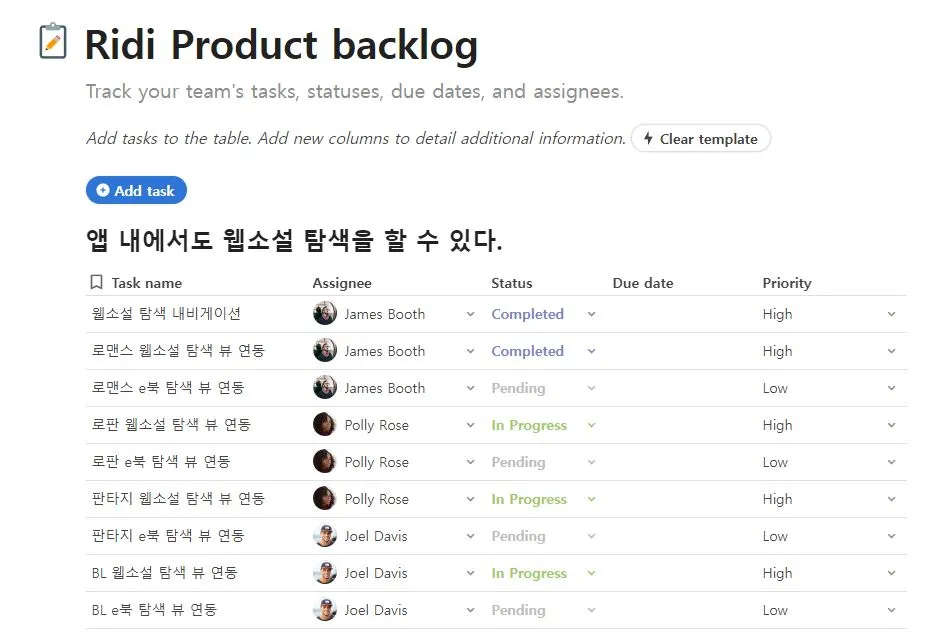Select task name 로판 웹소설 탐색 뷰 연동
The height and width of the screenshot is (635, 939).
tap(171, 425)
